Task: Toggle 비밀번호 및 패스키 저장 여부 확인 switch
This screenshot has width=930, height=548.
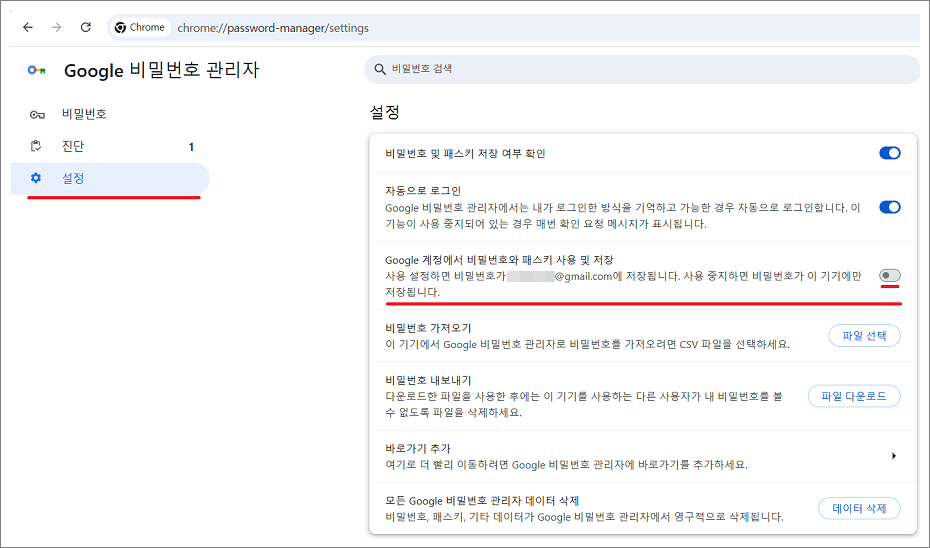Action: (890, 153)
